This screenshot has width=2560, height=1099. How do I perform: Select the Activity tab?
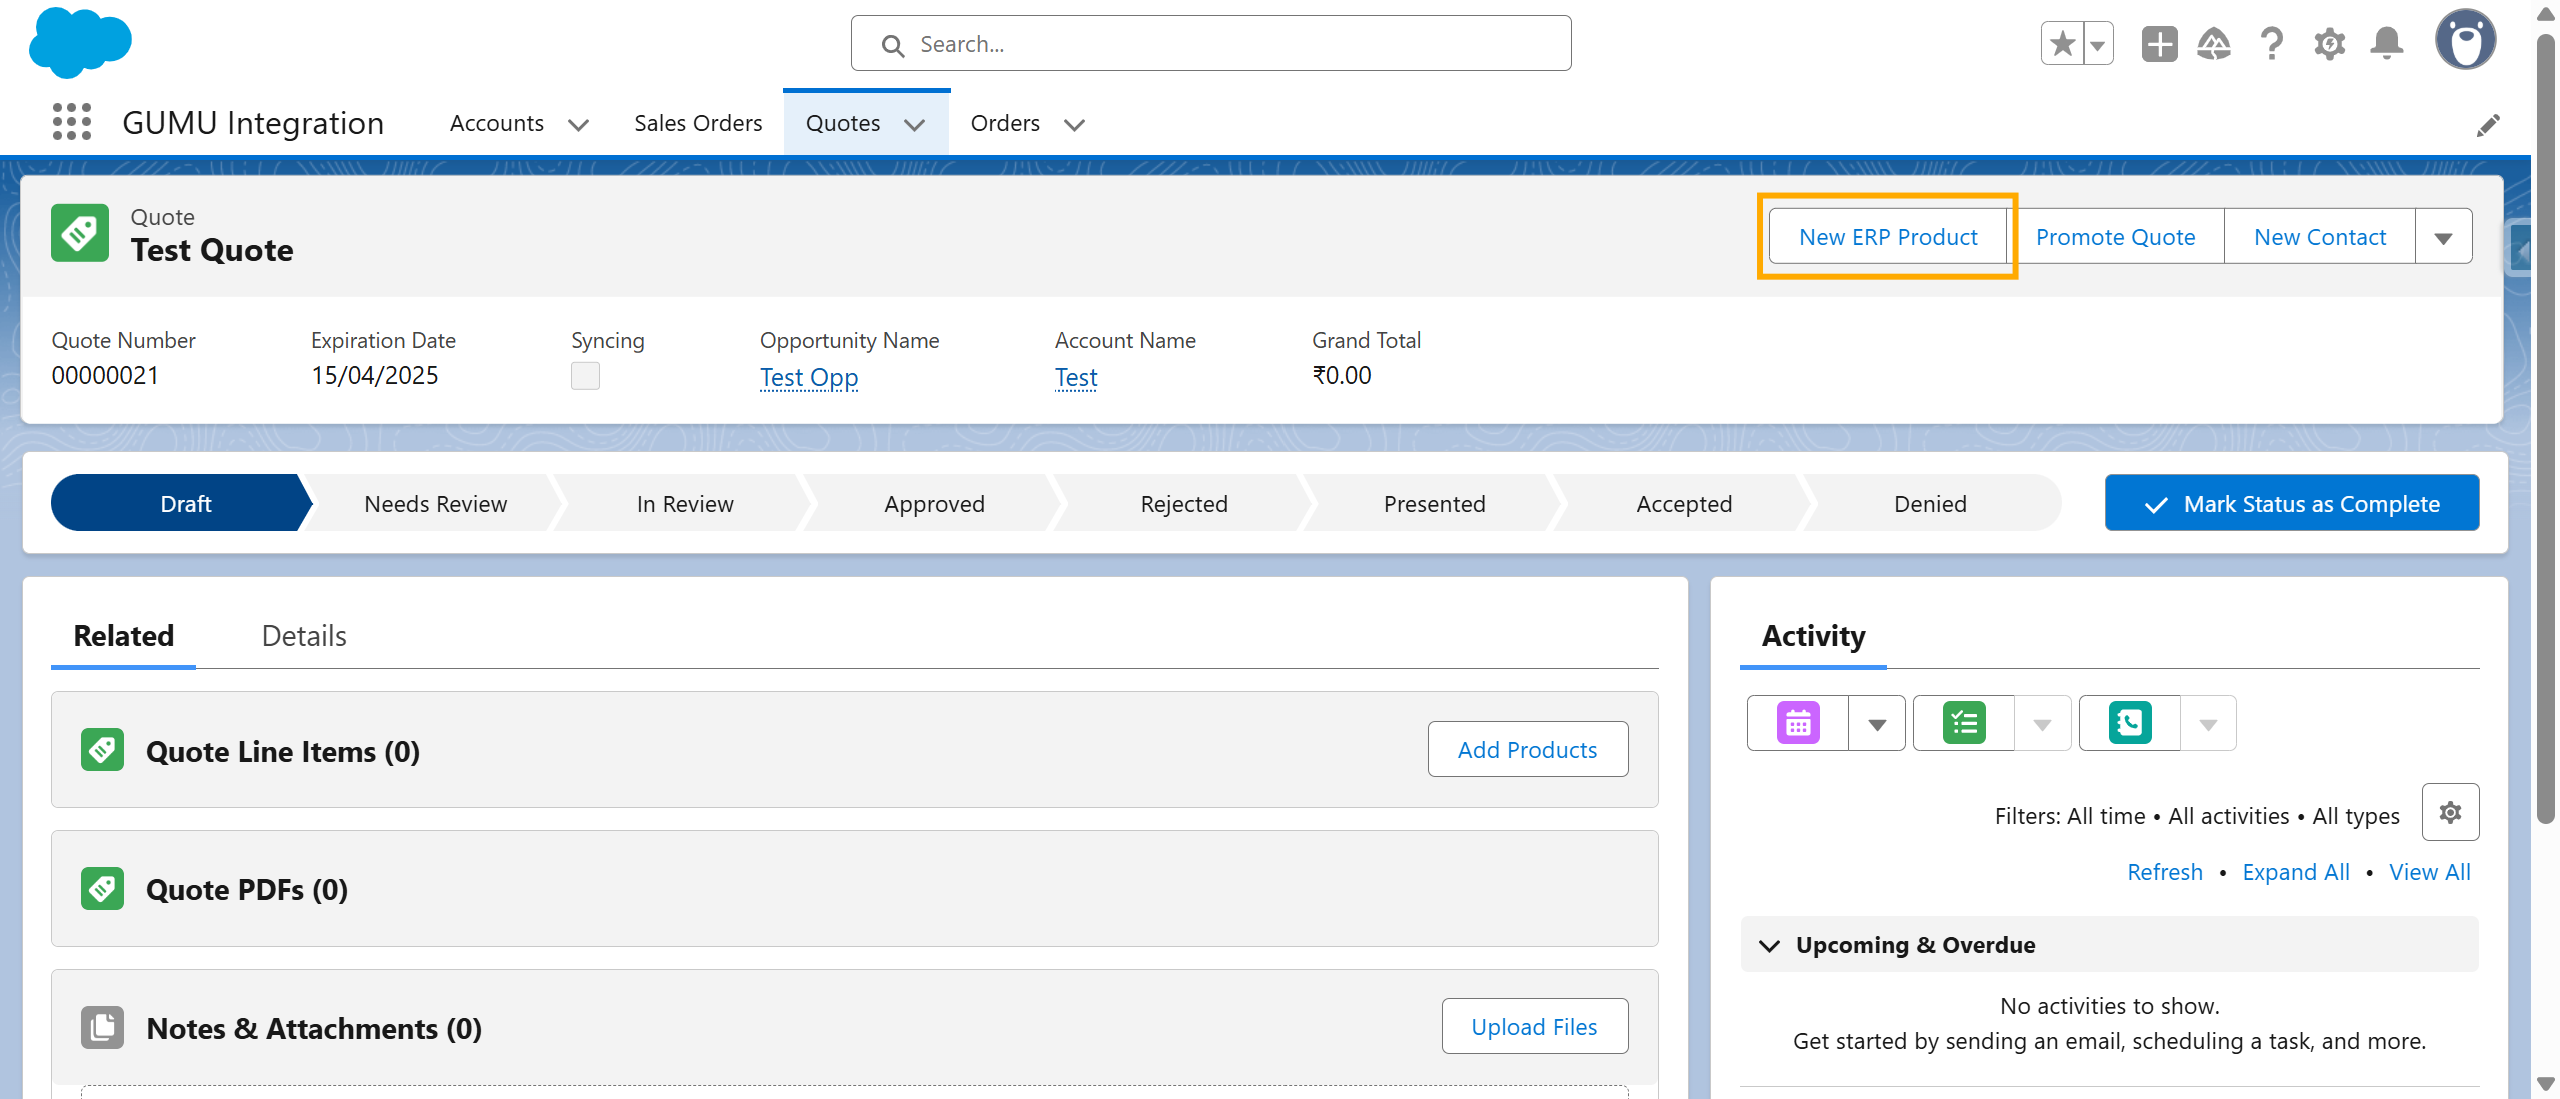[x=1813, y=636]
